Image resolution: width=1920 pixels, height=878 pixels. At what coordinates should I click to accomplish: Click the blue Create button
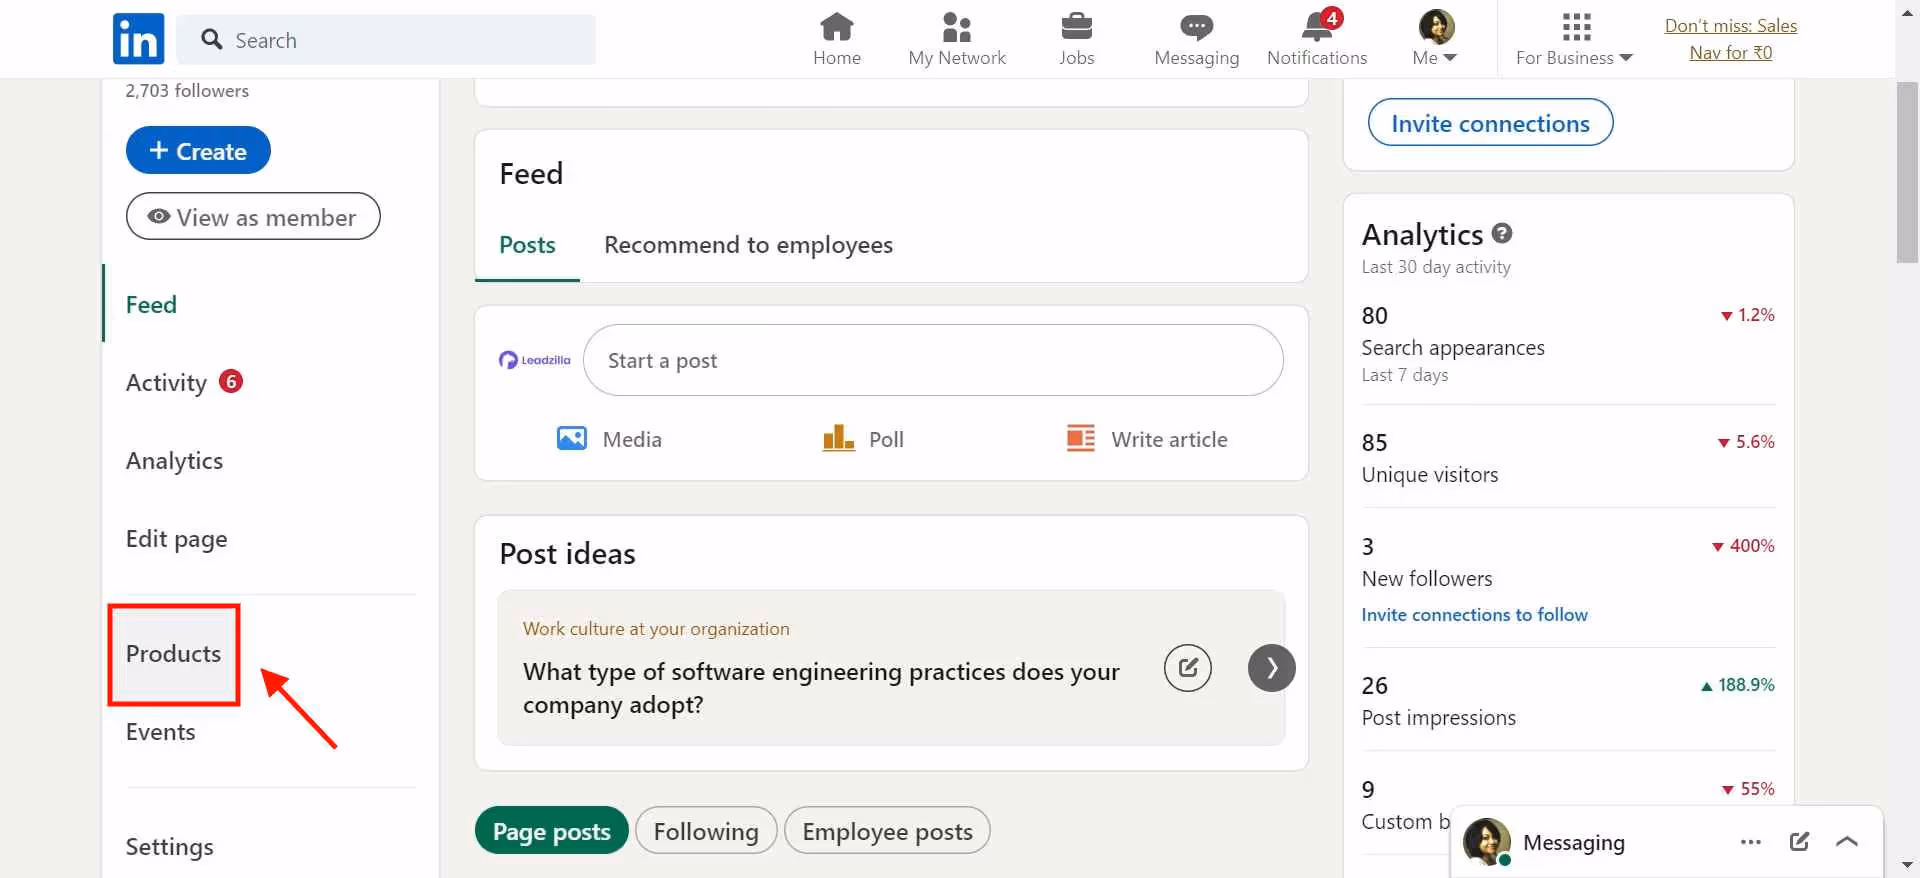click(198, 150)
